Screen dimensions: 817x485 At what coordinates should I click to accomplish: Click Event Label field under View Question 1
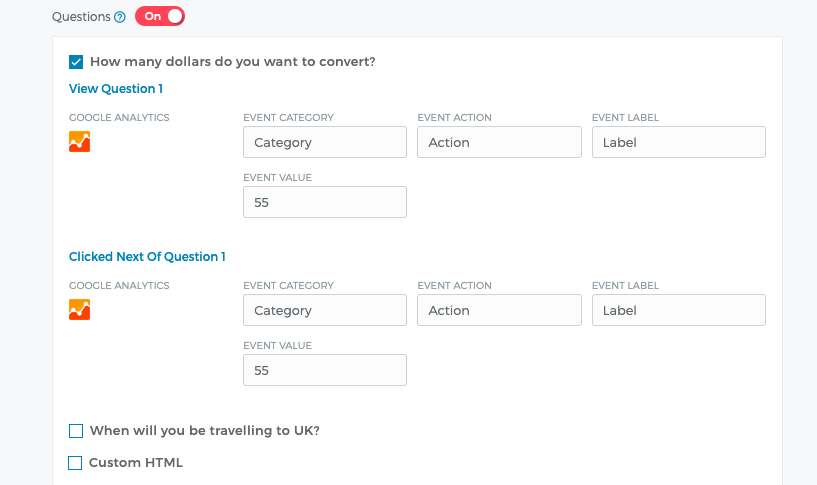678,142
